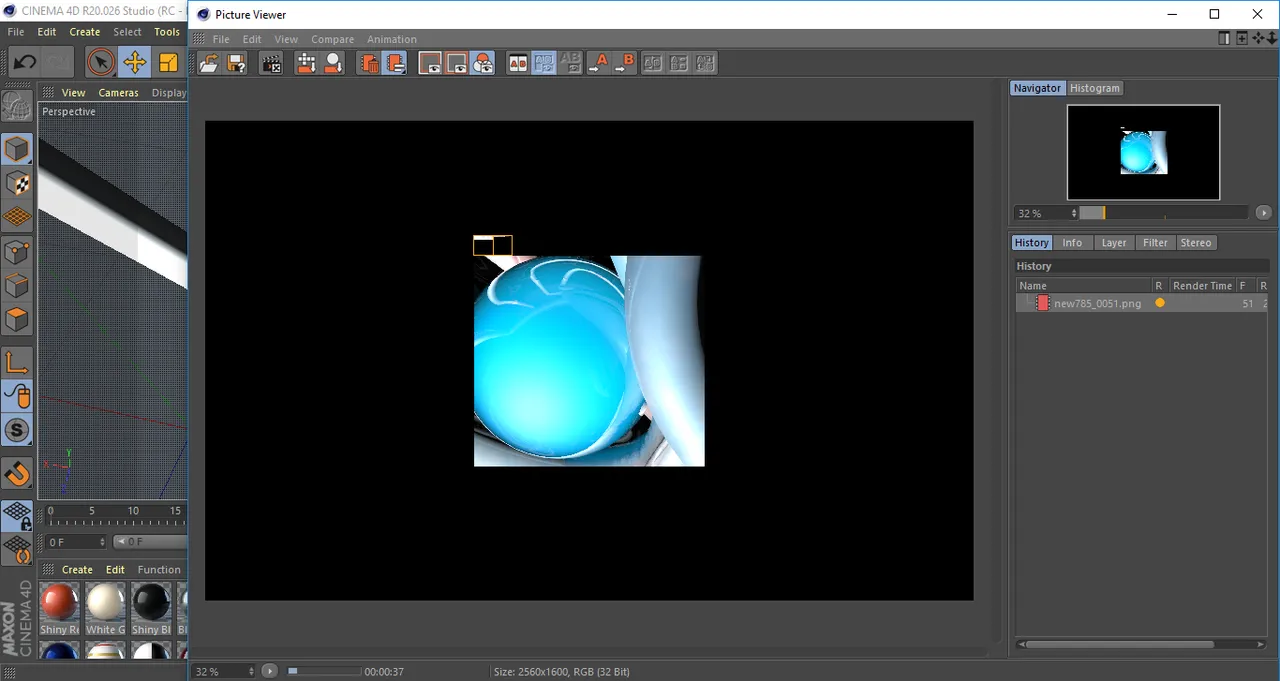Click the last grayed AB comparison icon
Viewport: 1280px width, 681px height.
tap(705, 63)
